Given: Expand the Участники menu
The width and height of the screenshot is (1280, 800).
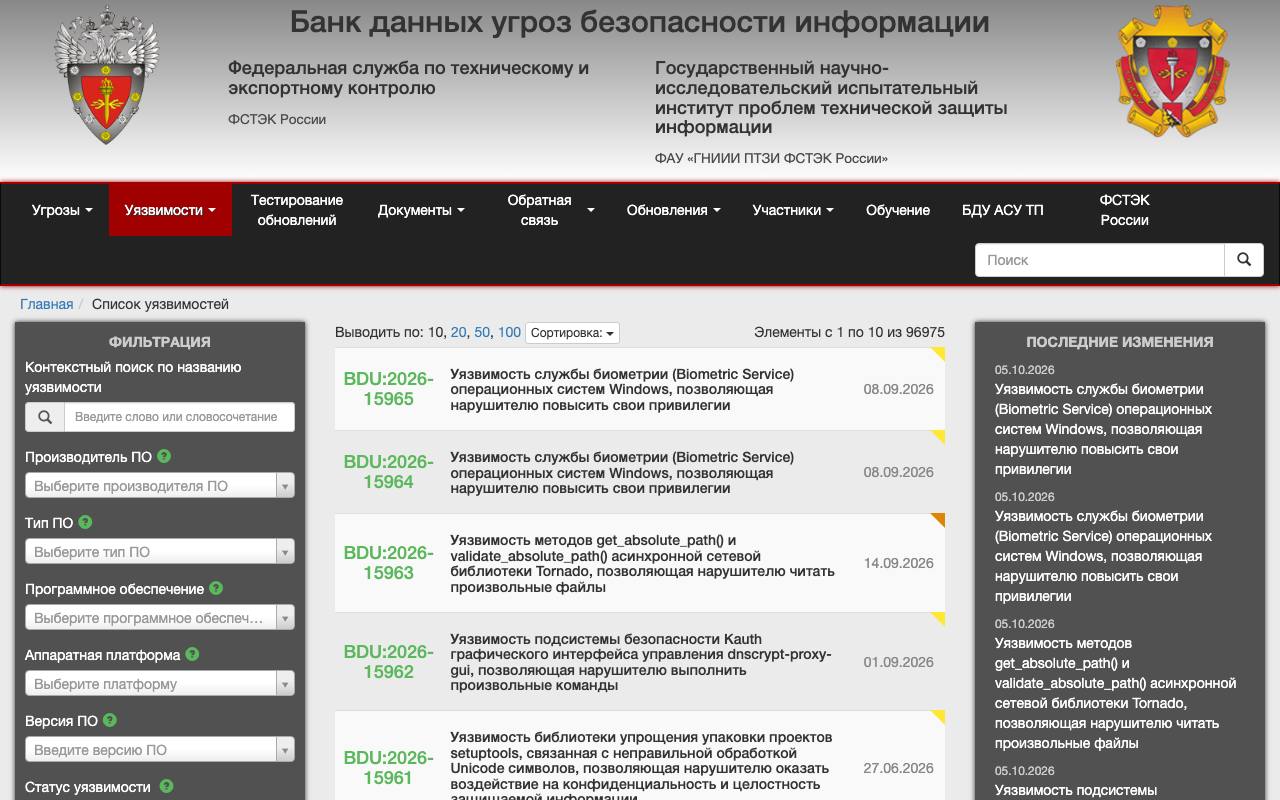Looking at the screenshot, I should 793,210.
